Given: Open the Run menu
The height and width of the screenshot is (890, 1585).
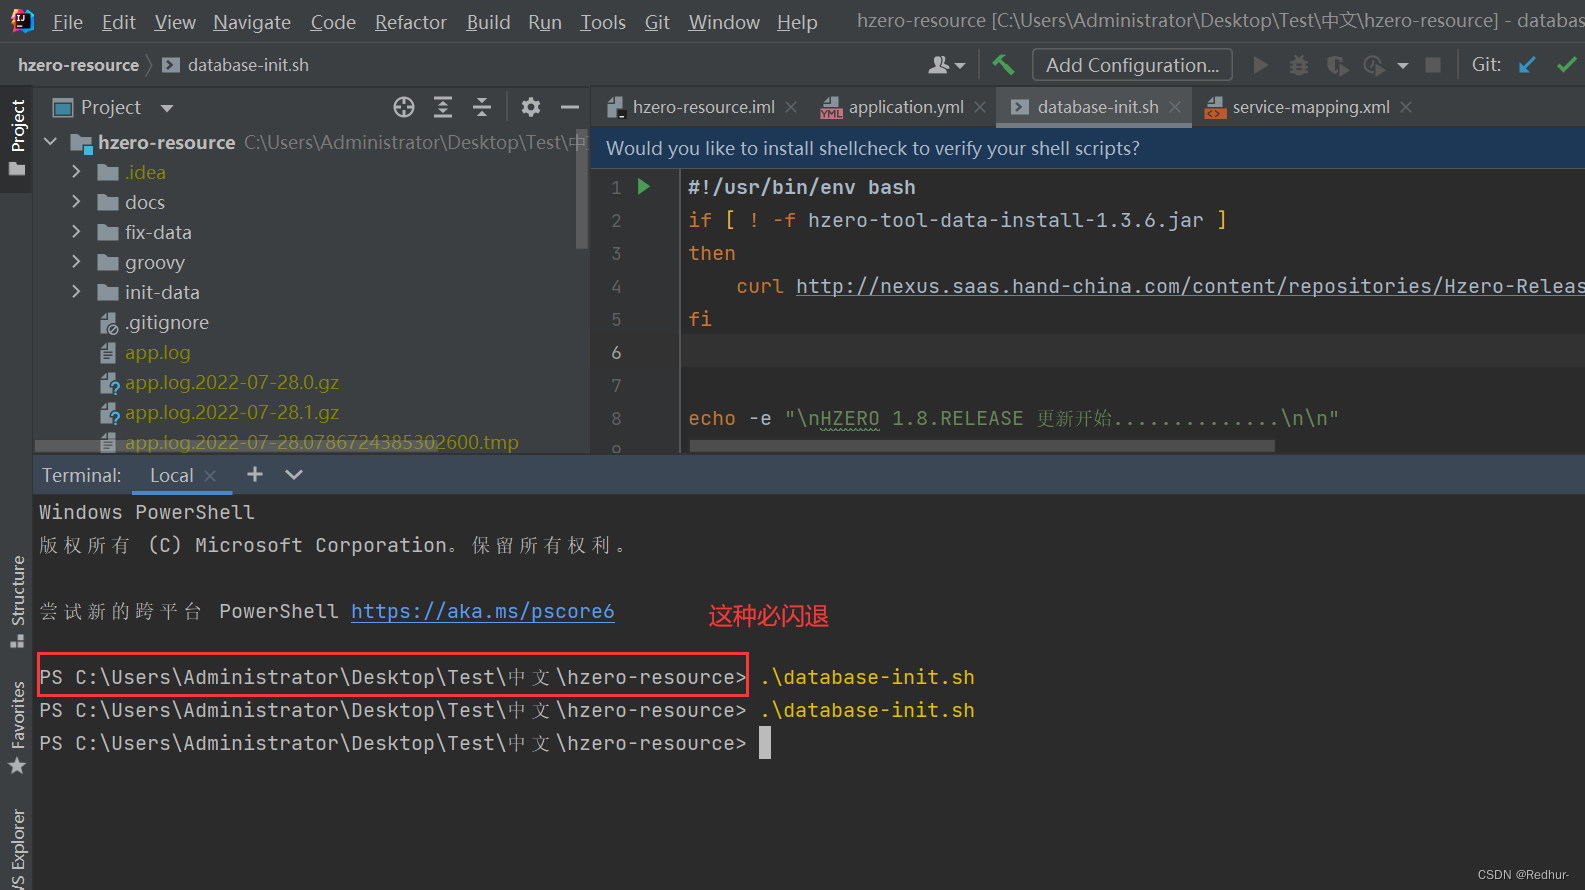Looking at the screenshot, I should pyautogui.click(x=545, y=22).
